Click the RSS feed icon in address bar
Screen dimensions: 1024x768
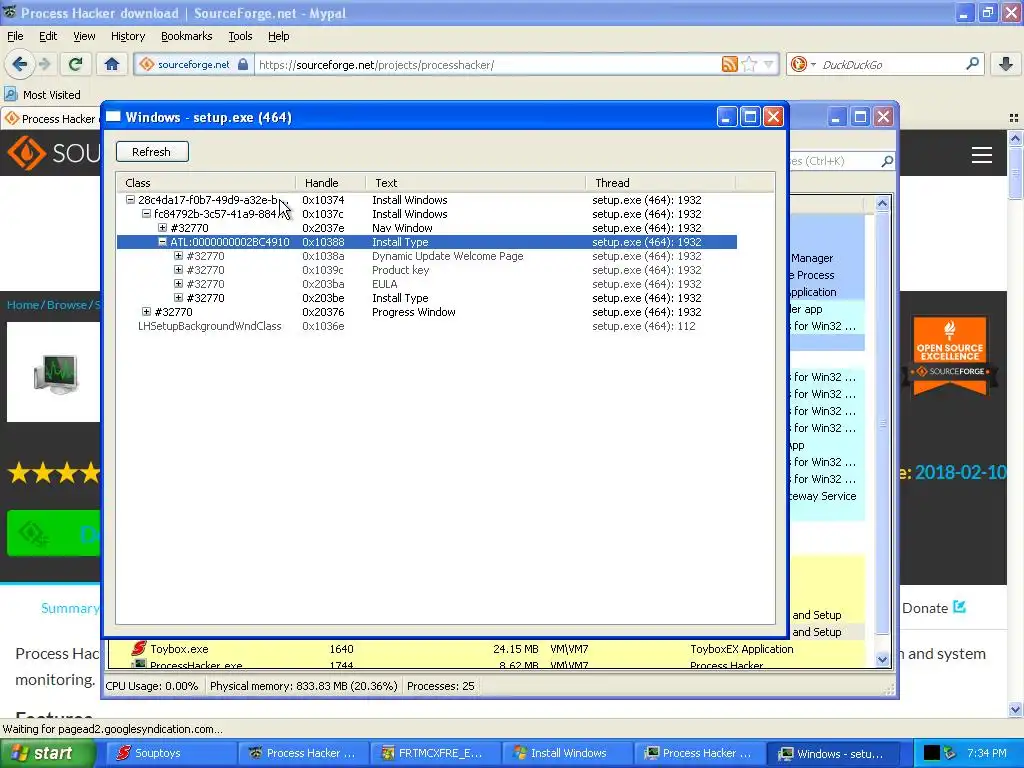[x=729, y=64]
